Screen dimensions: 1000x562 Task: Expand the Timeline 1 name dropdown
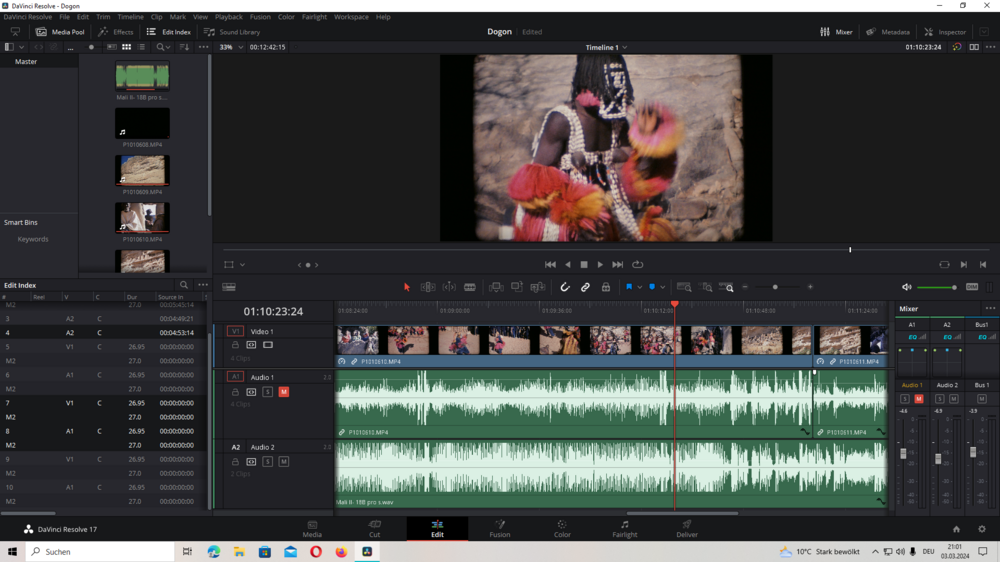[x=625, y=47]
